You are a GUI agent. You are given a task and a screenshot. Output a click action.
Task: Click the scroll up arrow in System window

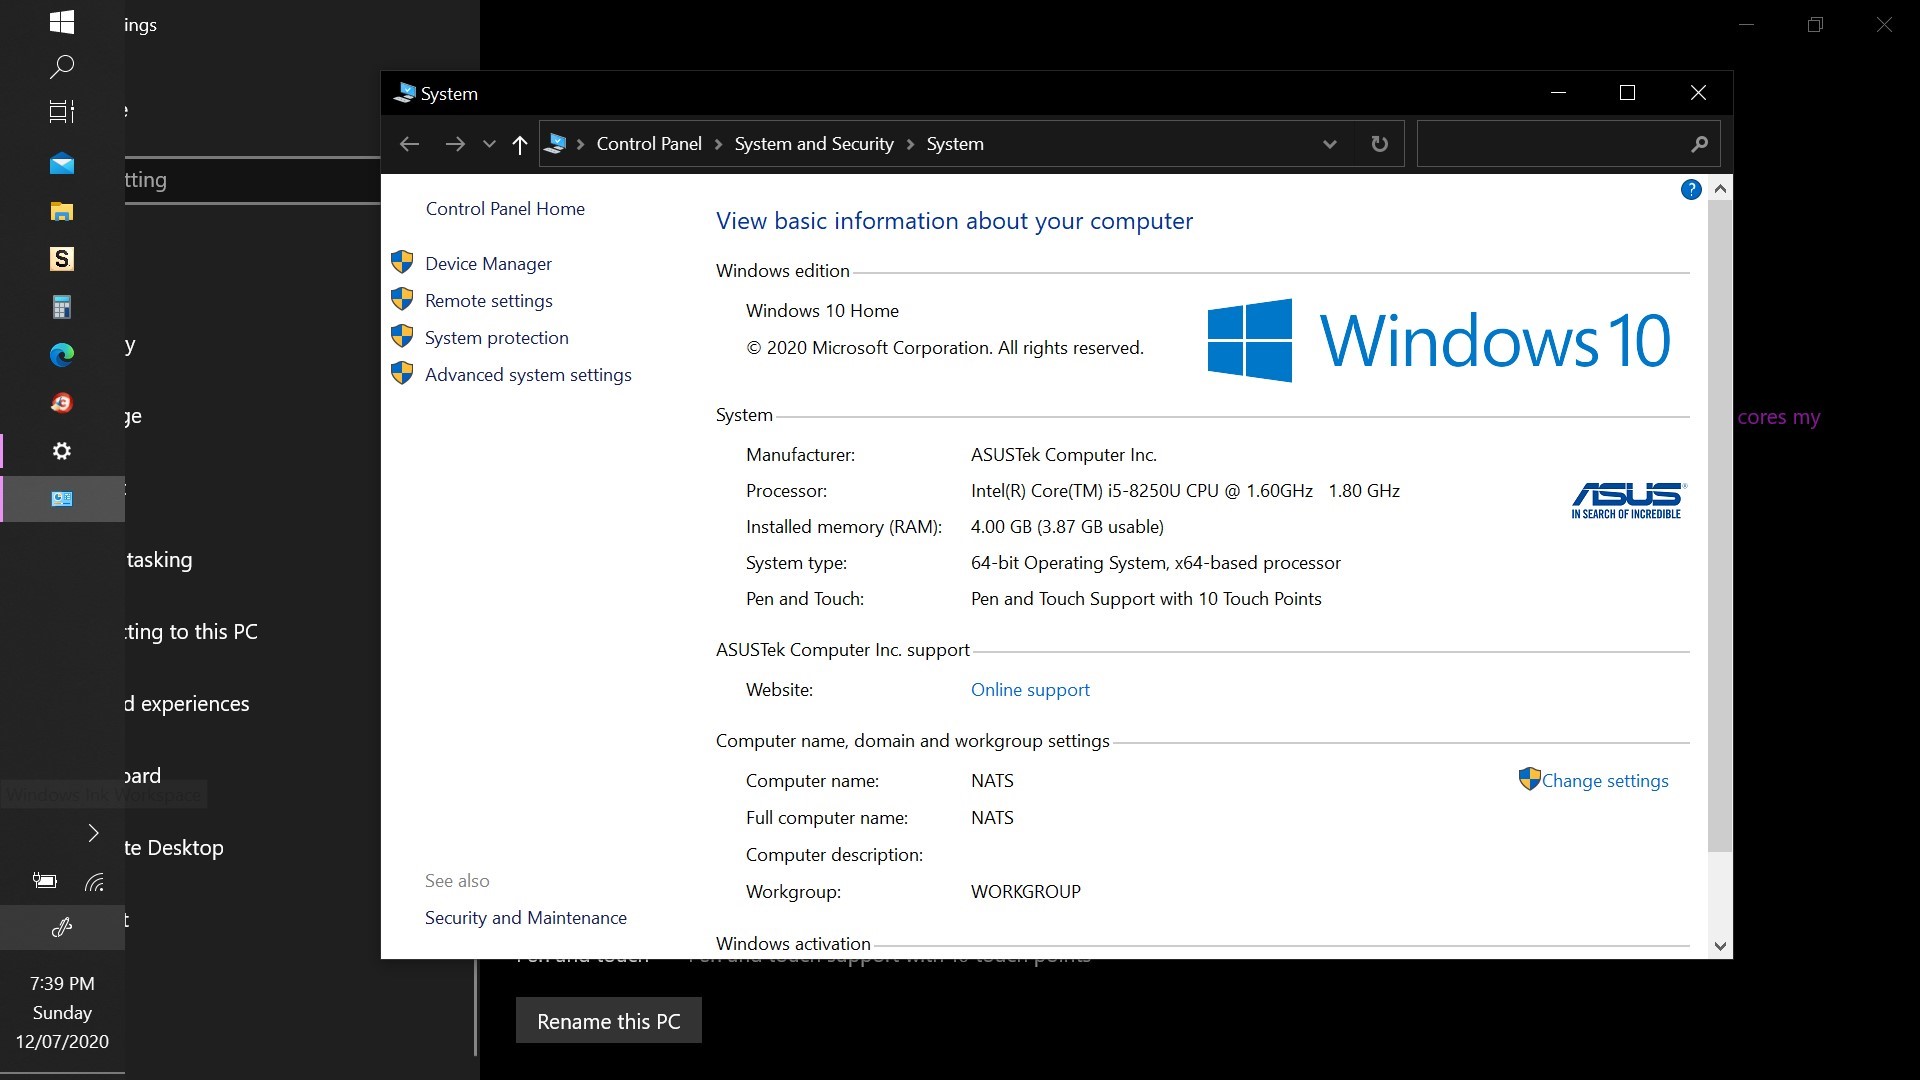[1720, 188]
